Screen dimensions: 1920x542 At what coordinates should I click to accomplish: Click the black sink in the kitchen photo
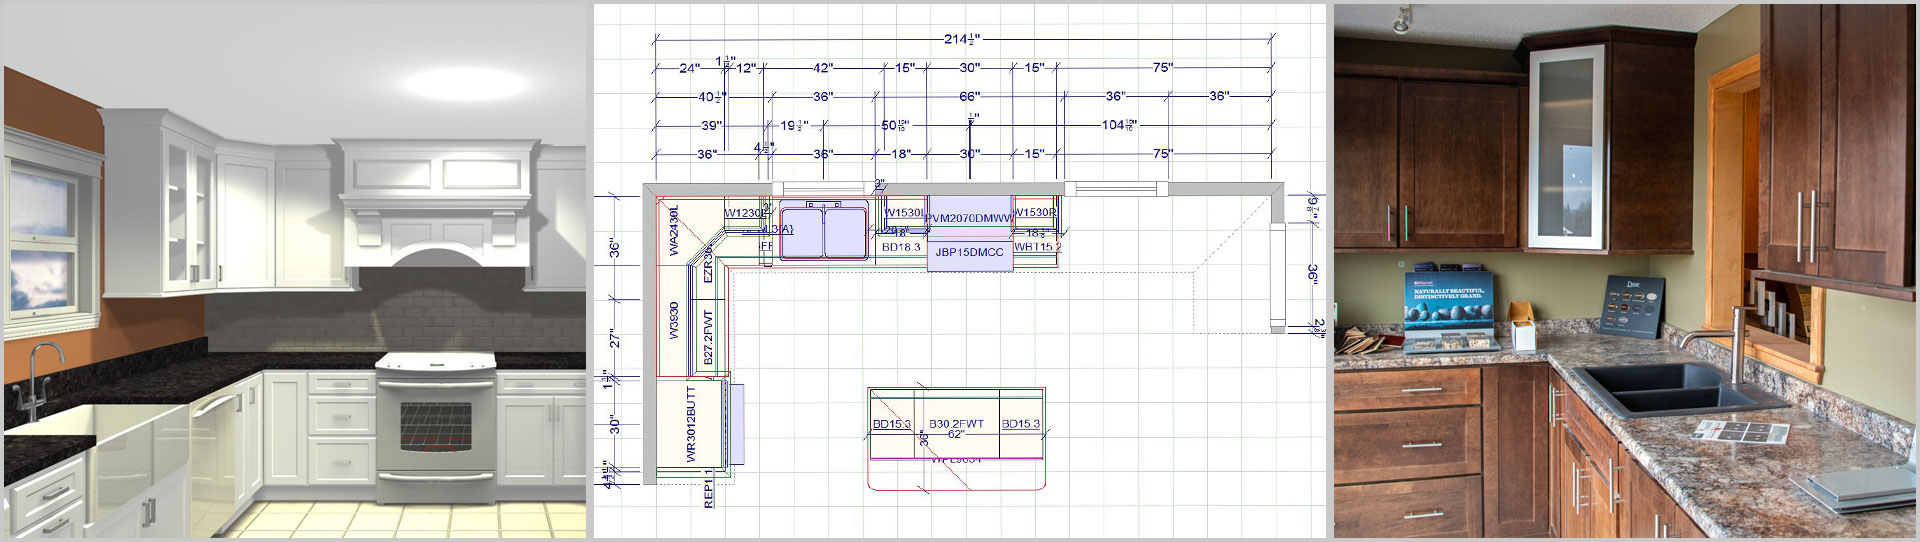[x=1668, y=388]
